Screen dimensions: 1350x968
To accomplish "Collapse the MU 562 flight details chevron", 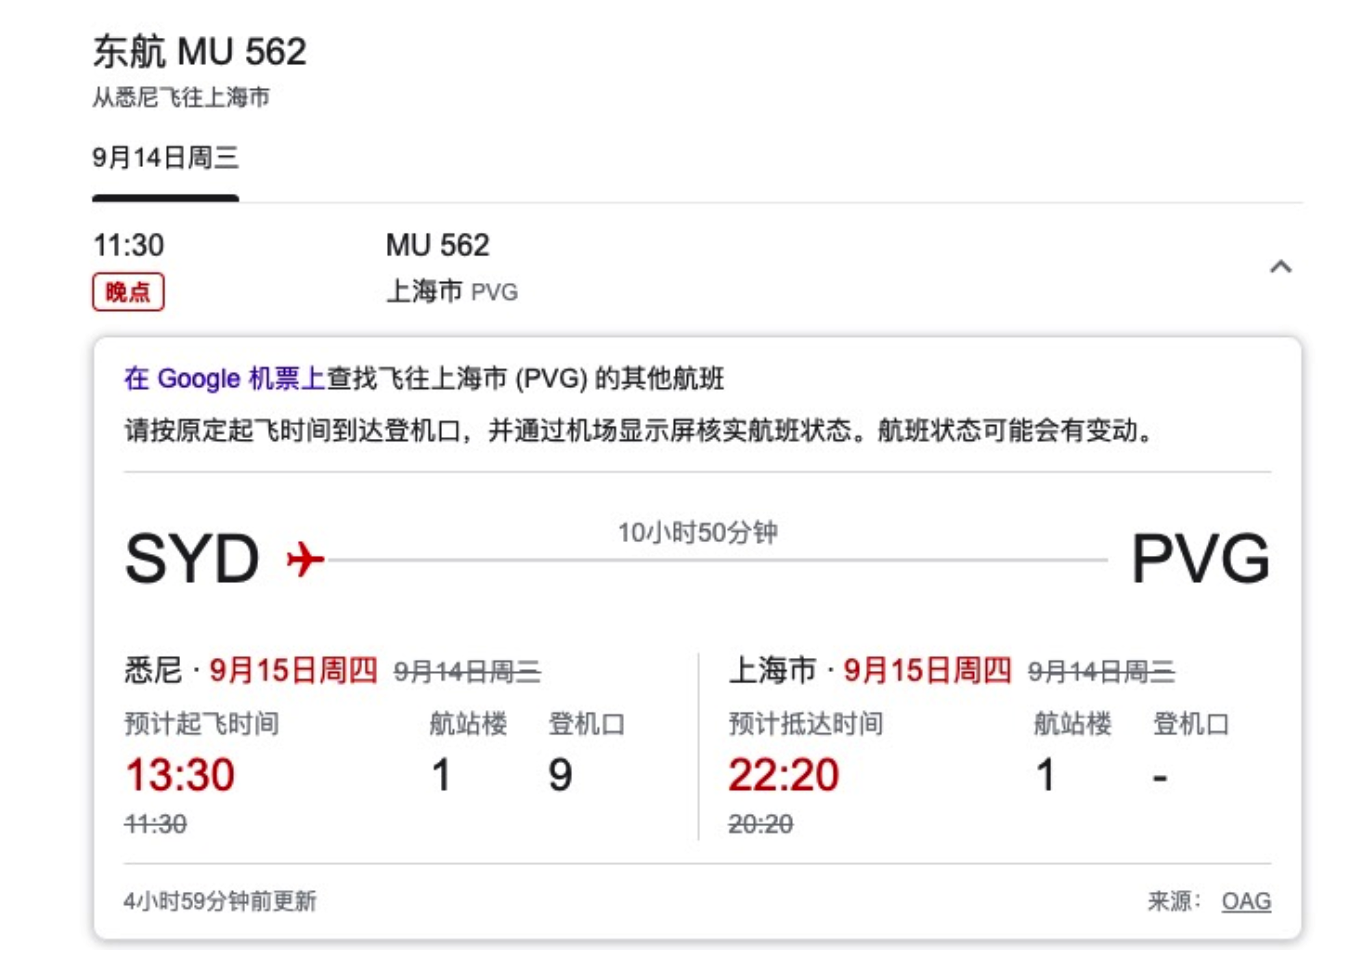I will [x=1280, y=267].
